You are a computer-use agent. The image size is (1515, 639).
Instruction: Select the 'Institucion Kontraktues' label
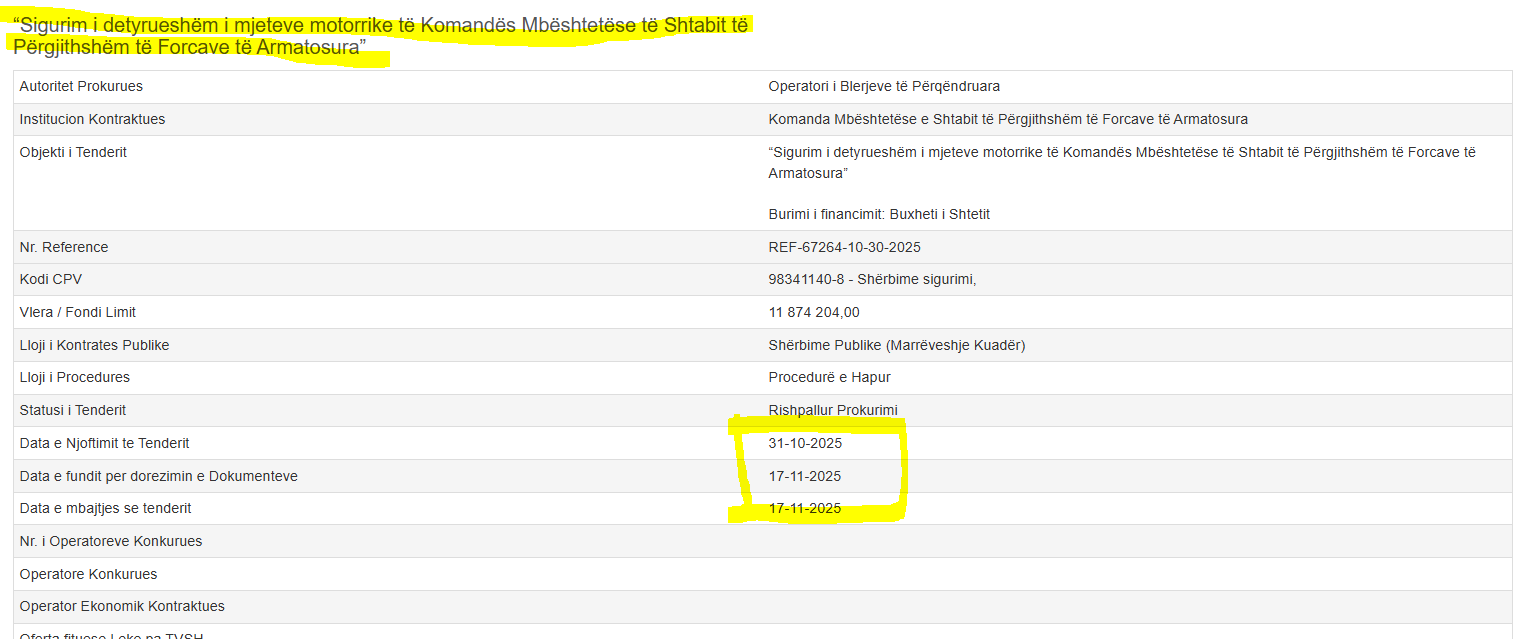(92, 119)
